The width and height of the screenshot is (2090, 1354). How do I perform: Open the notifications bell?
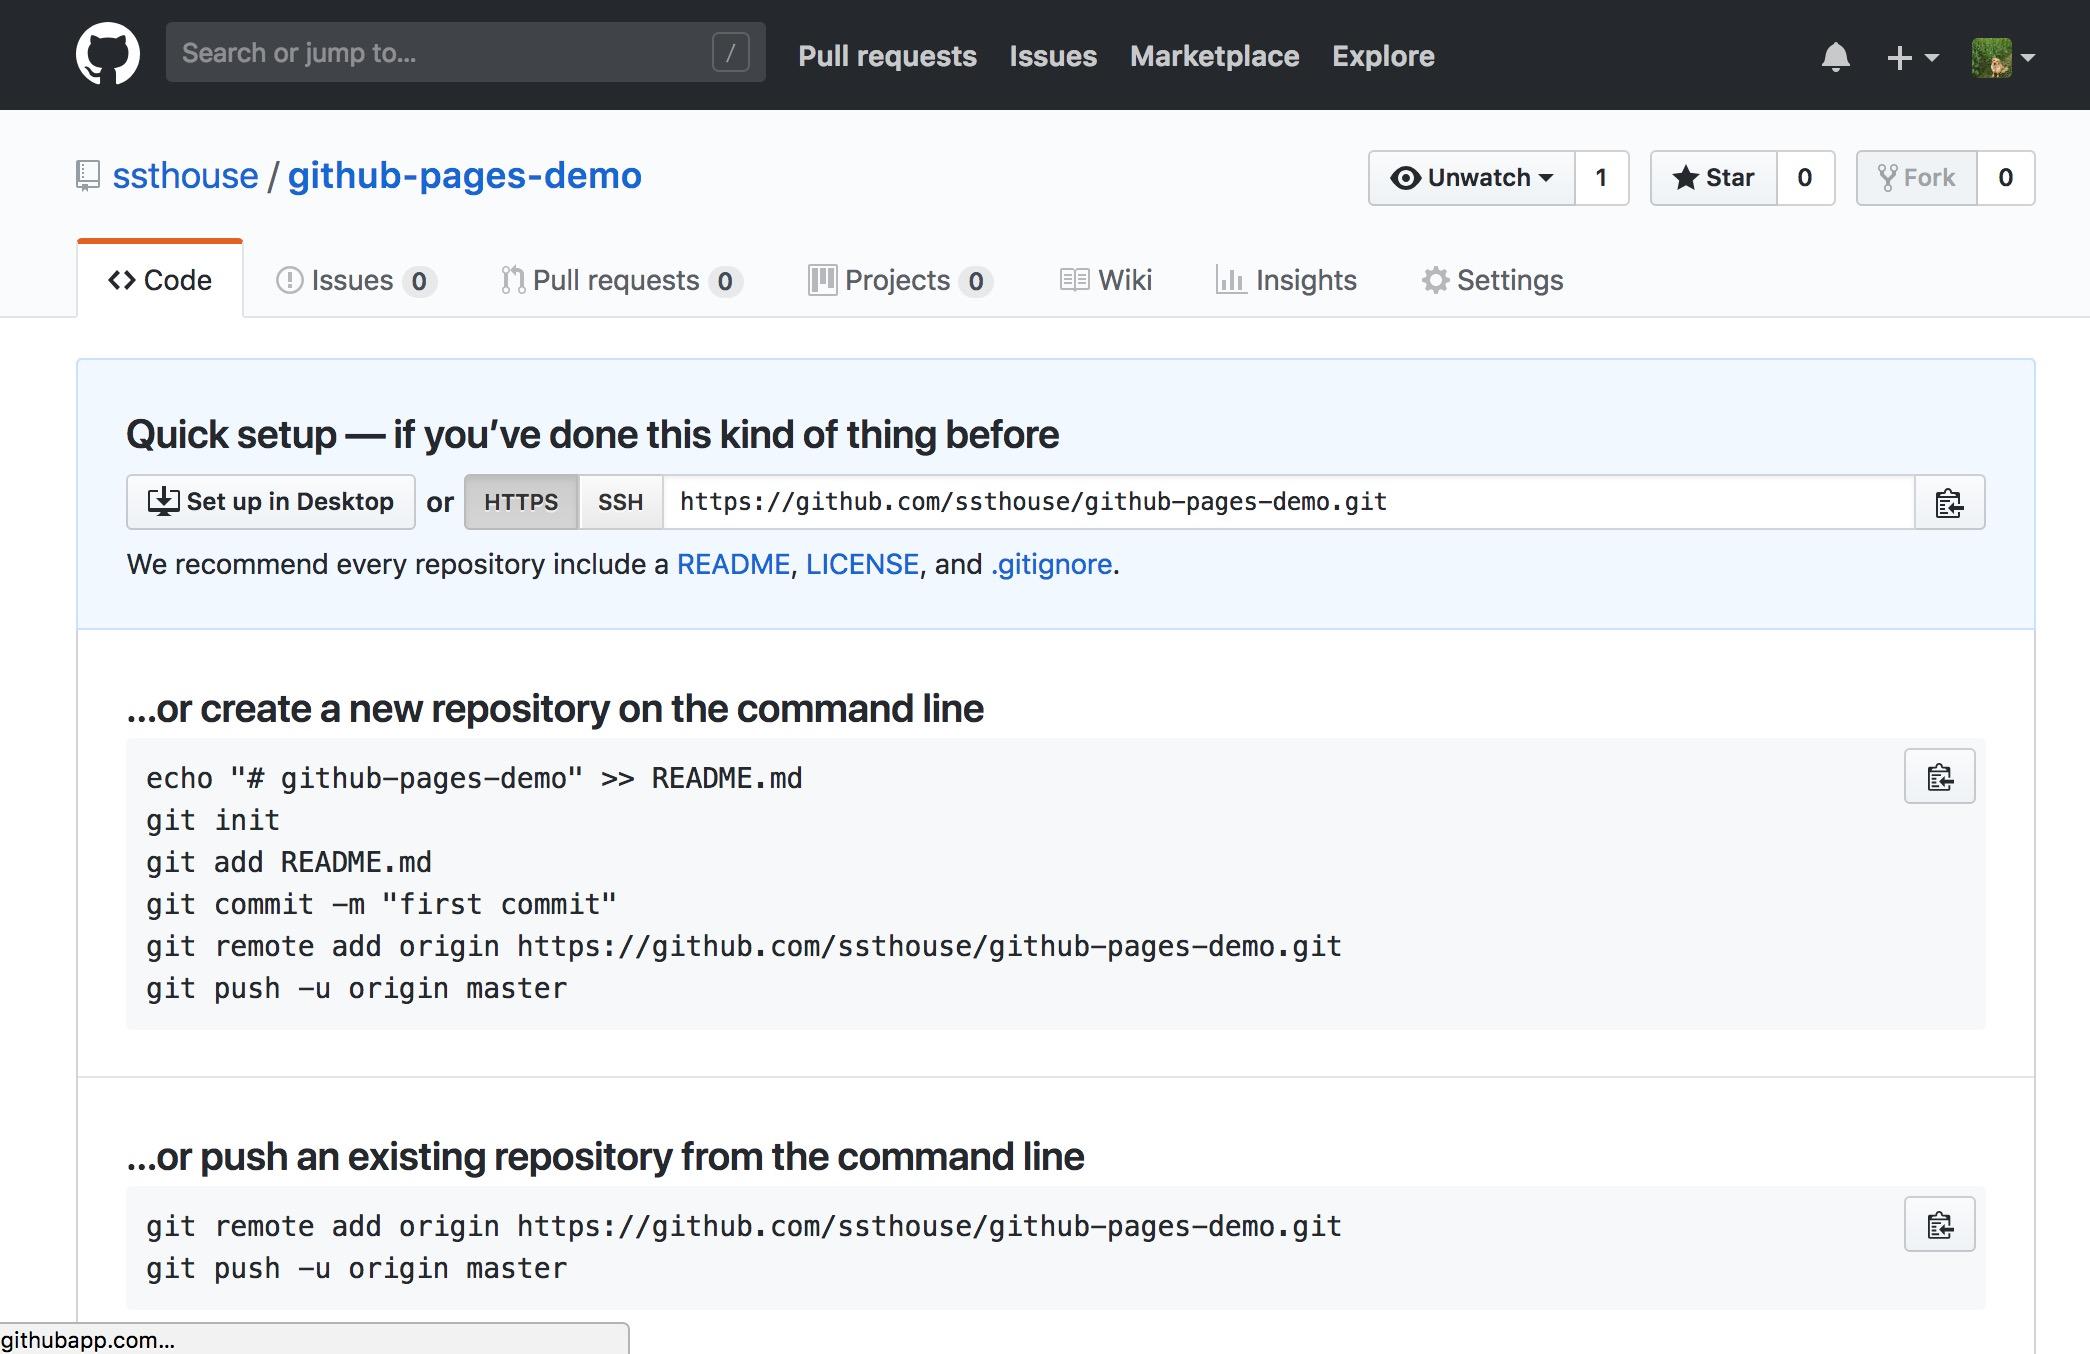pos(1836,57)
